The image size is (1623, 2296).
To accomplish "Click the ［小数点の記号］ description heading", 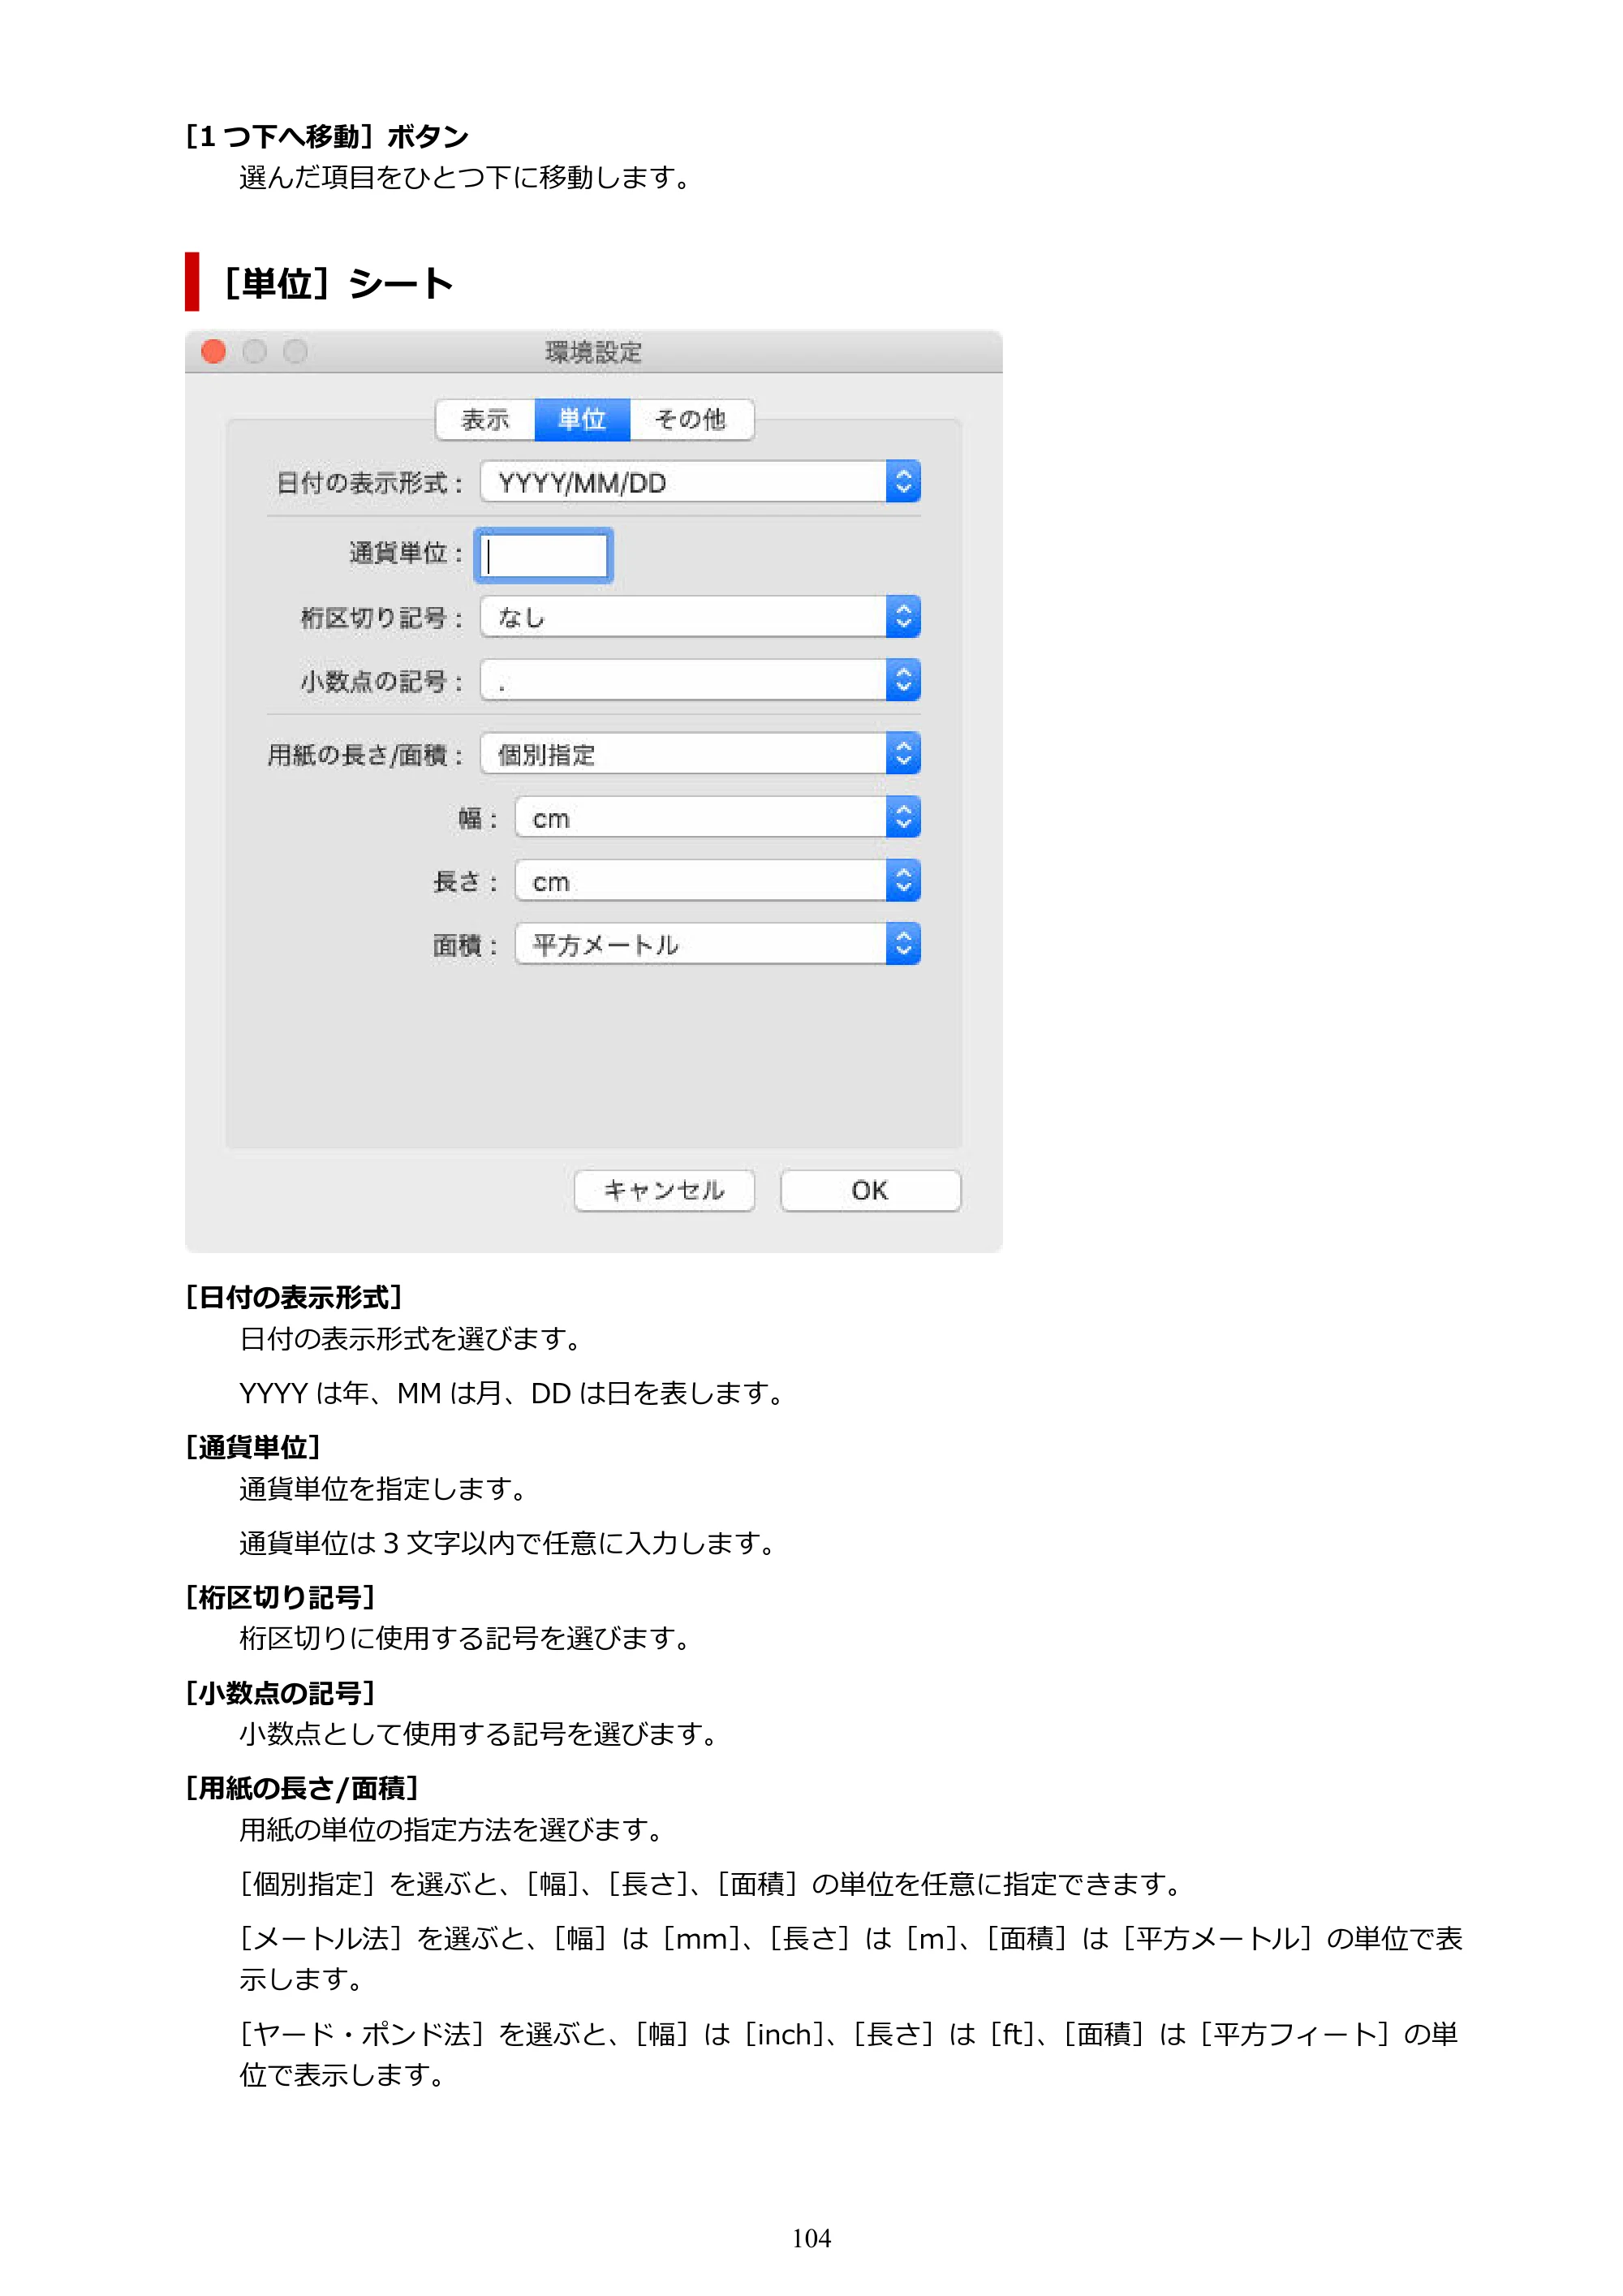I will [x=280, y=1693].
